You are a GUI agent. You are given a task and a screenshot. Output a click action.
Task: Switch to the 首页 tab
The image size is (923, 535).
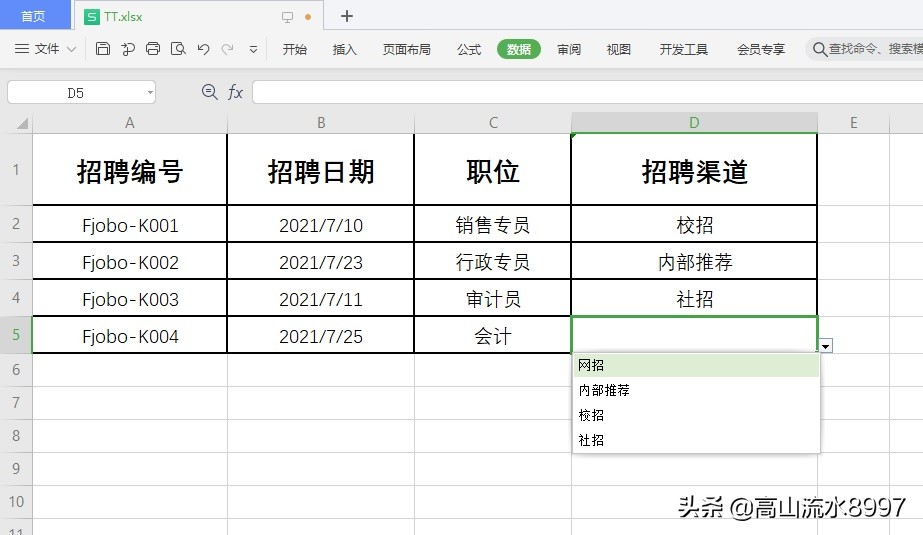tap(34, 16)
